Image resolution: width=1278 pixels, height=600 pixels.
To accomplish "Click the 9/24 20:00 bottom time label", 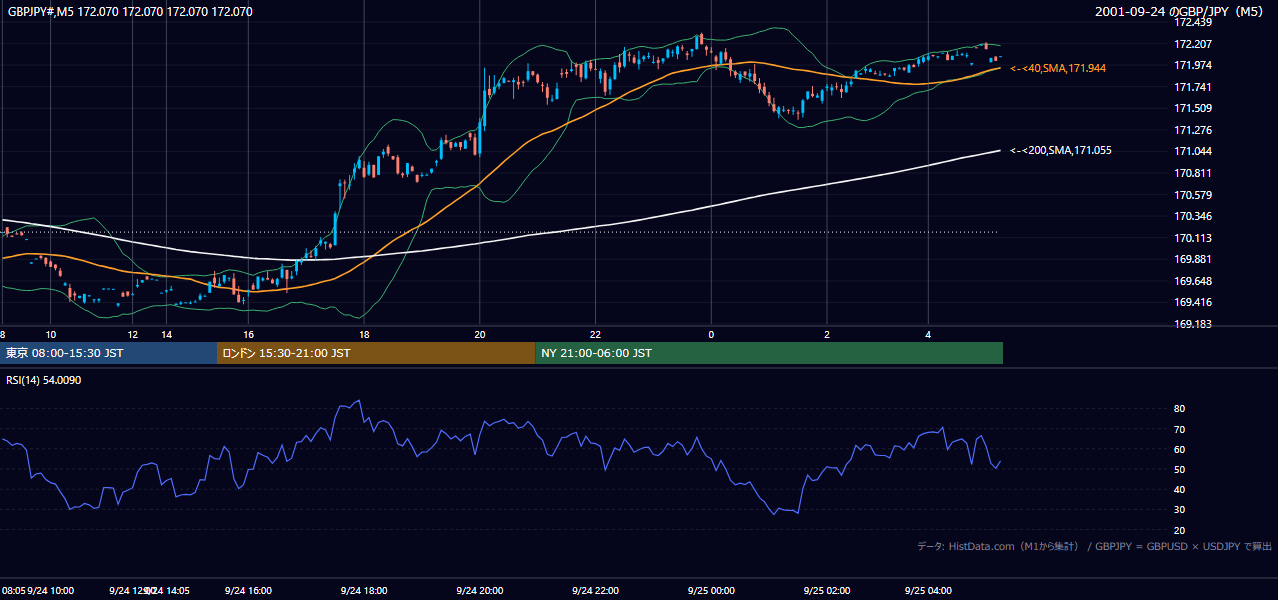I will (x=479, y=591).
